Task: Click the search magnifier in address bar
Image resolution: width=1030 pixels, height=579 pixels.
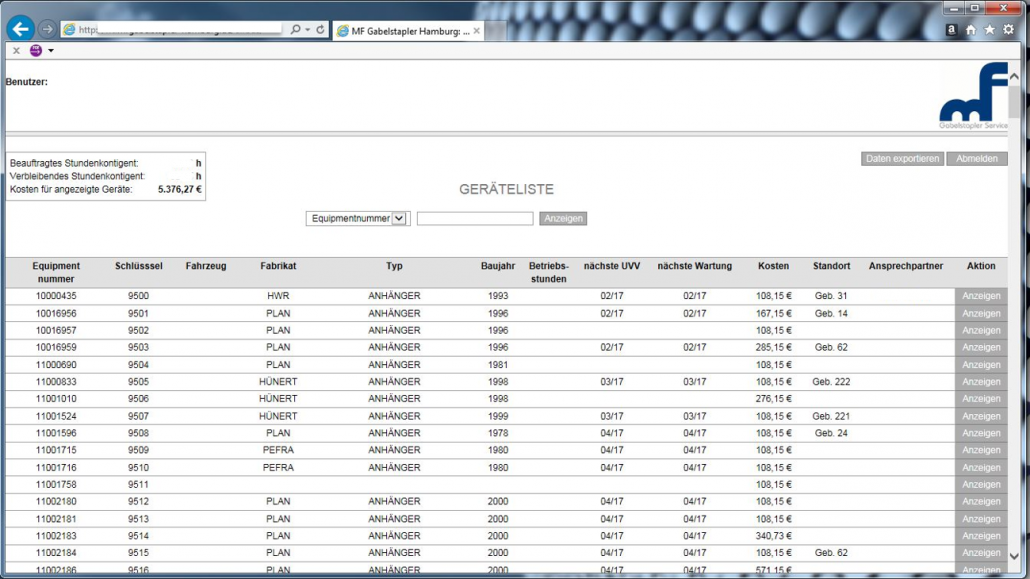Action: tap(296, 30)
